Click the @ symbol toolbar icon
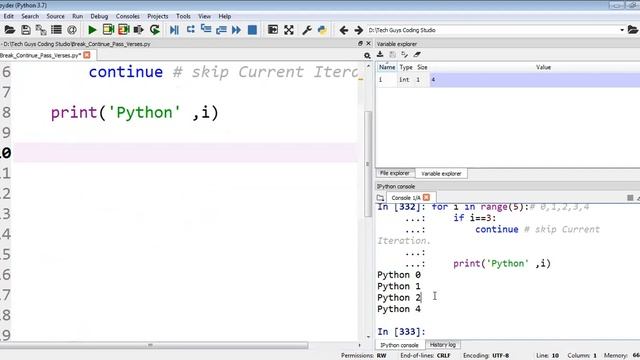 coord(72,30)
